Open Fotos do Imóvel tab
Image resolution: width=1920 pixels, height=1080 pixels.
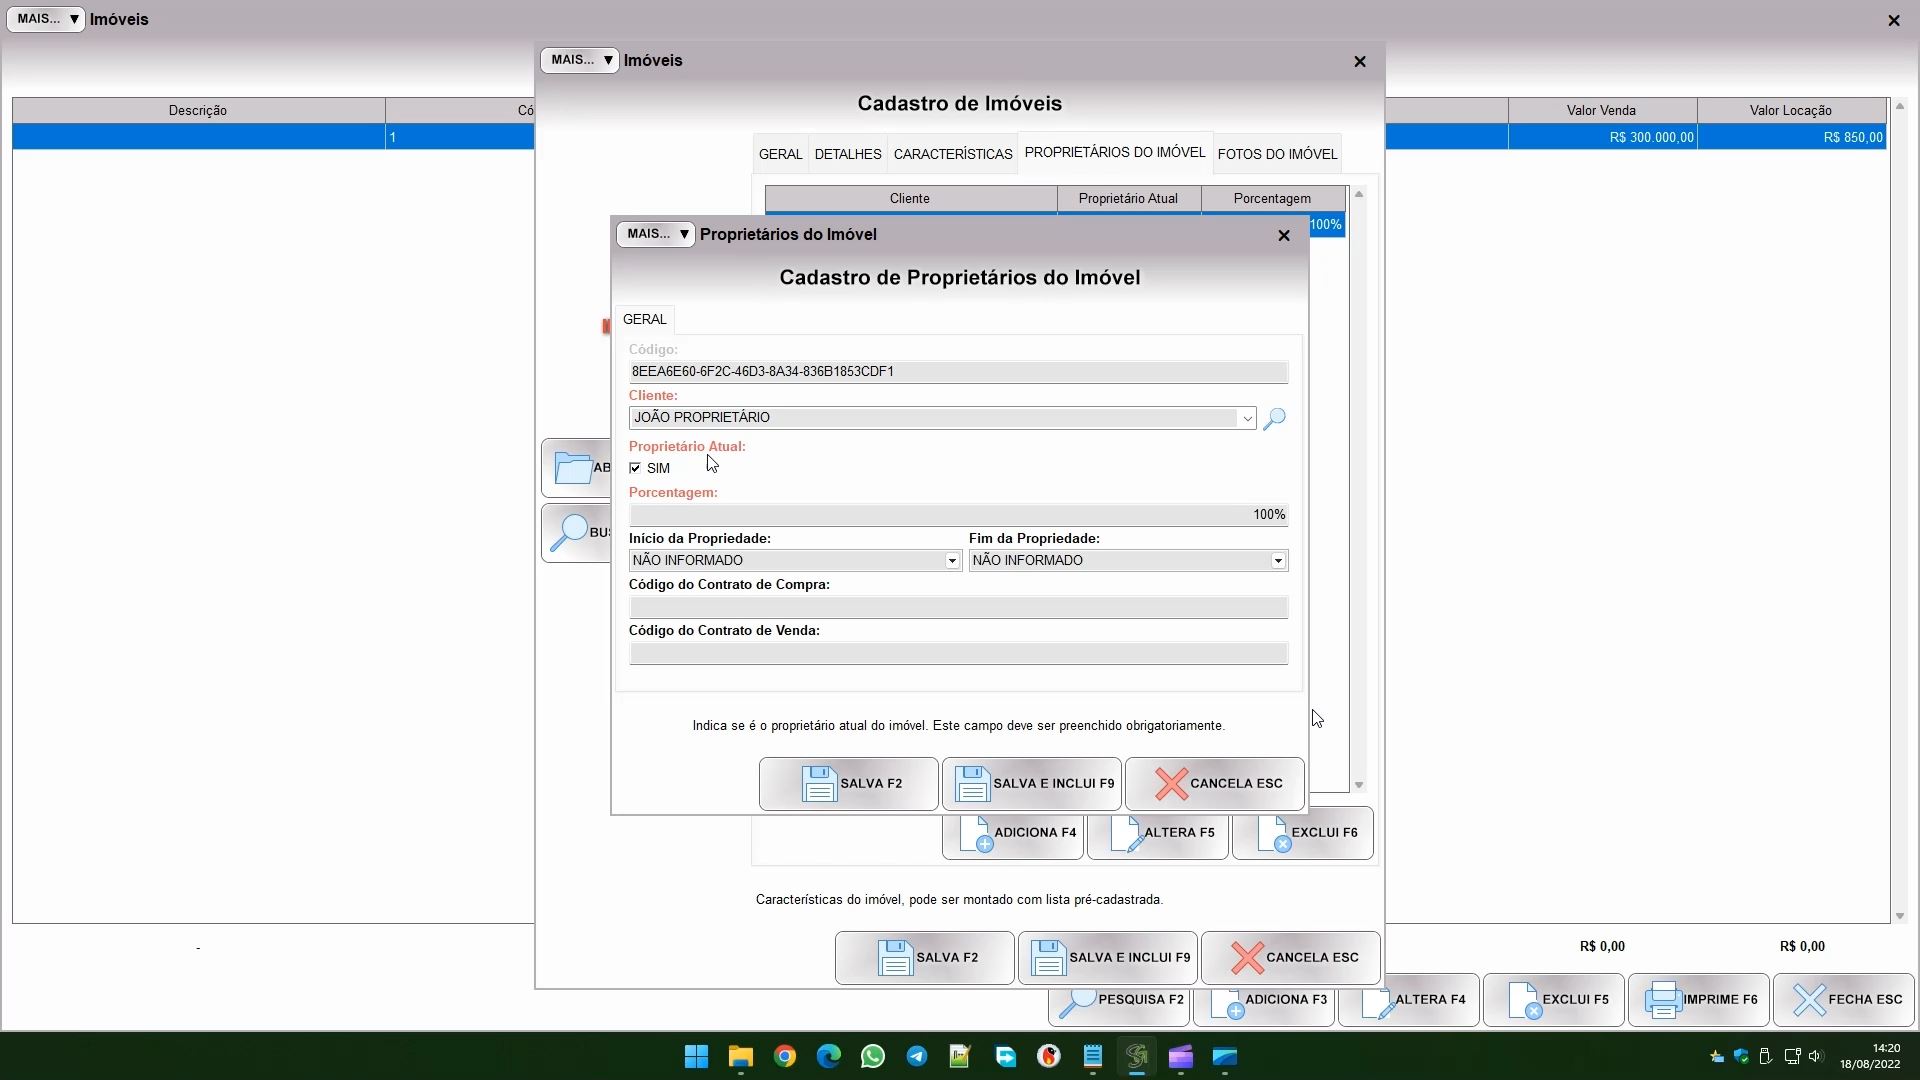1276,154
